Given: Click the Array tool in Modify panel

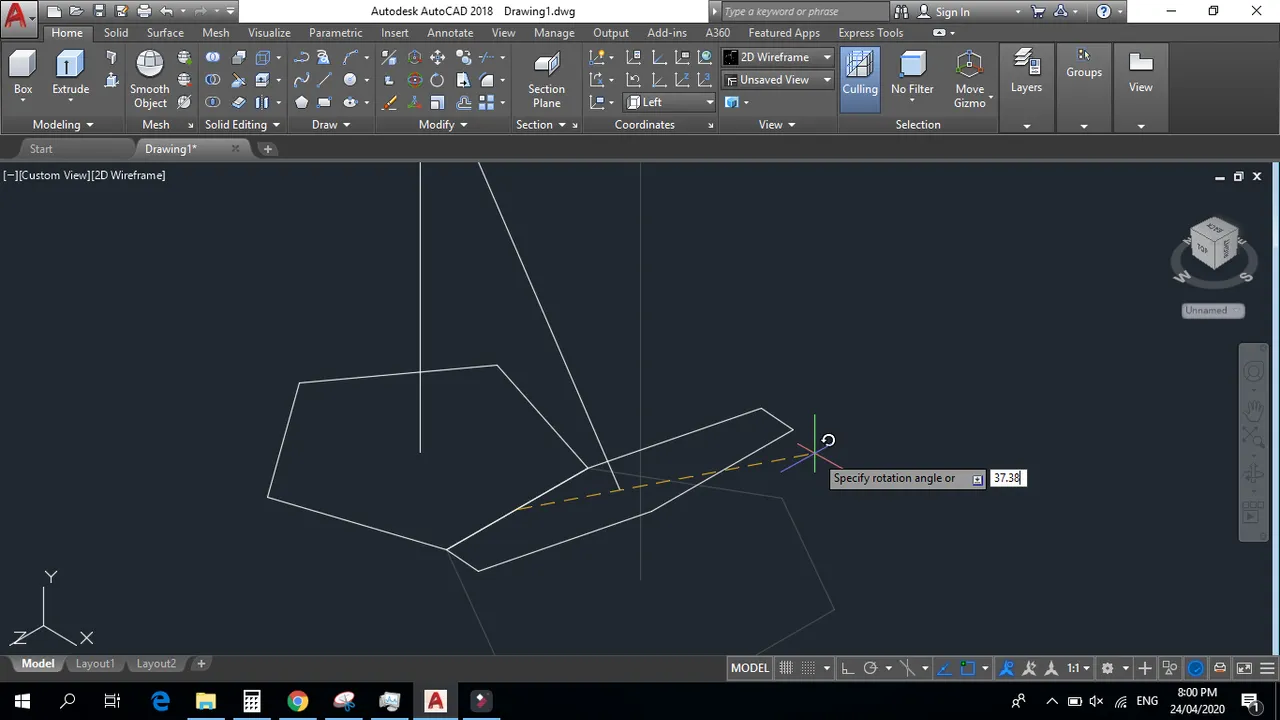Looking at the screenshot, I should pyautogui.click(x=486, y=102).
